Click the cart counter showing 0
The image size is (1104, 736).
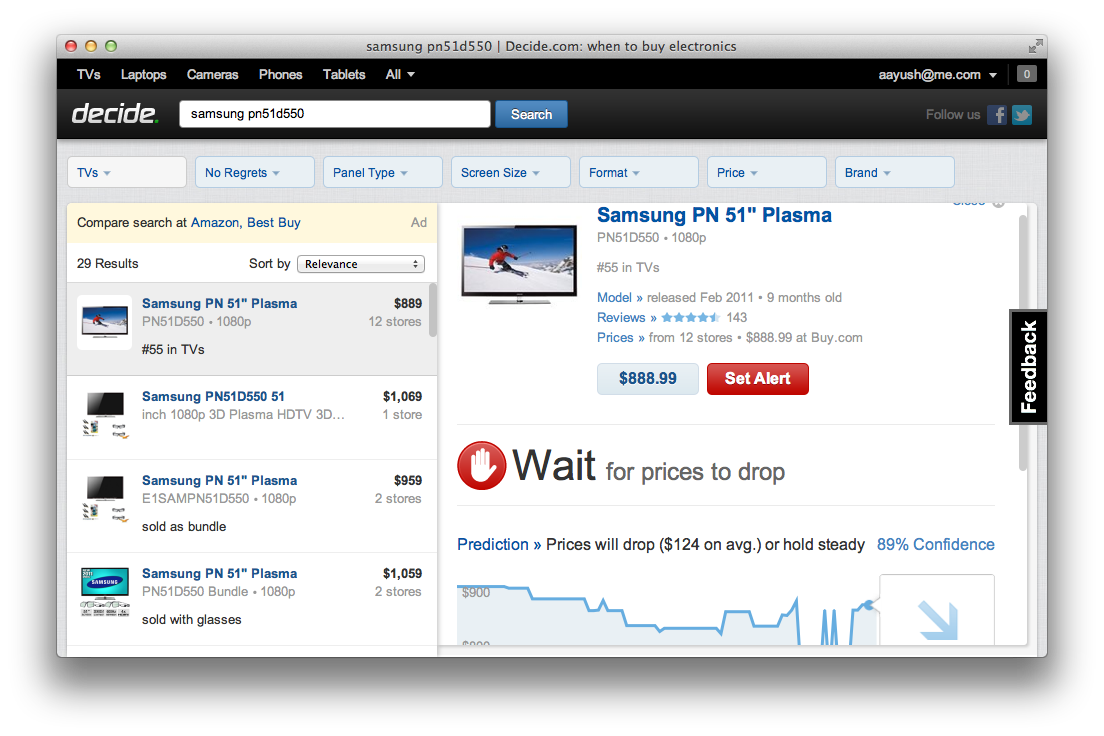tap(1027, 74)
